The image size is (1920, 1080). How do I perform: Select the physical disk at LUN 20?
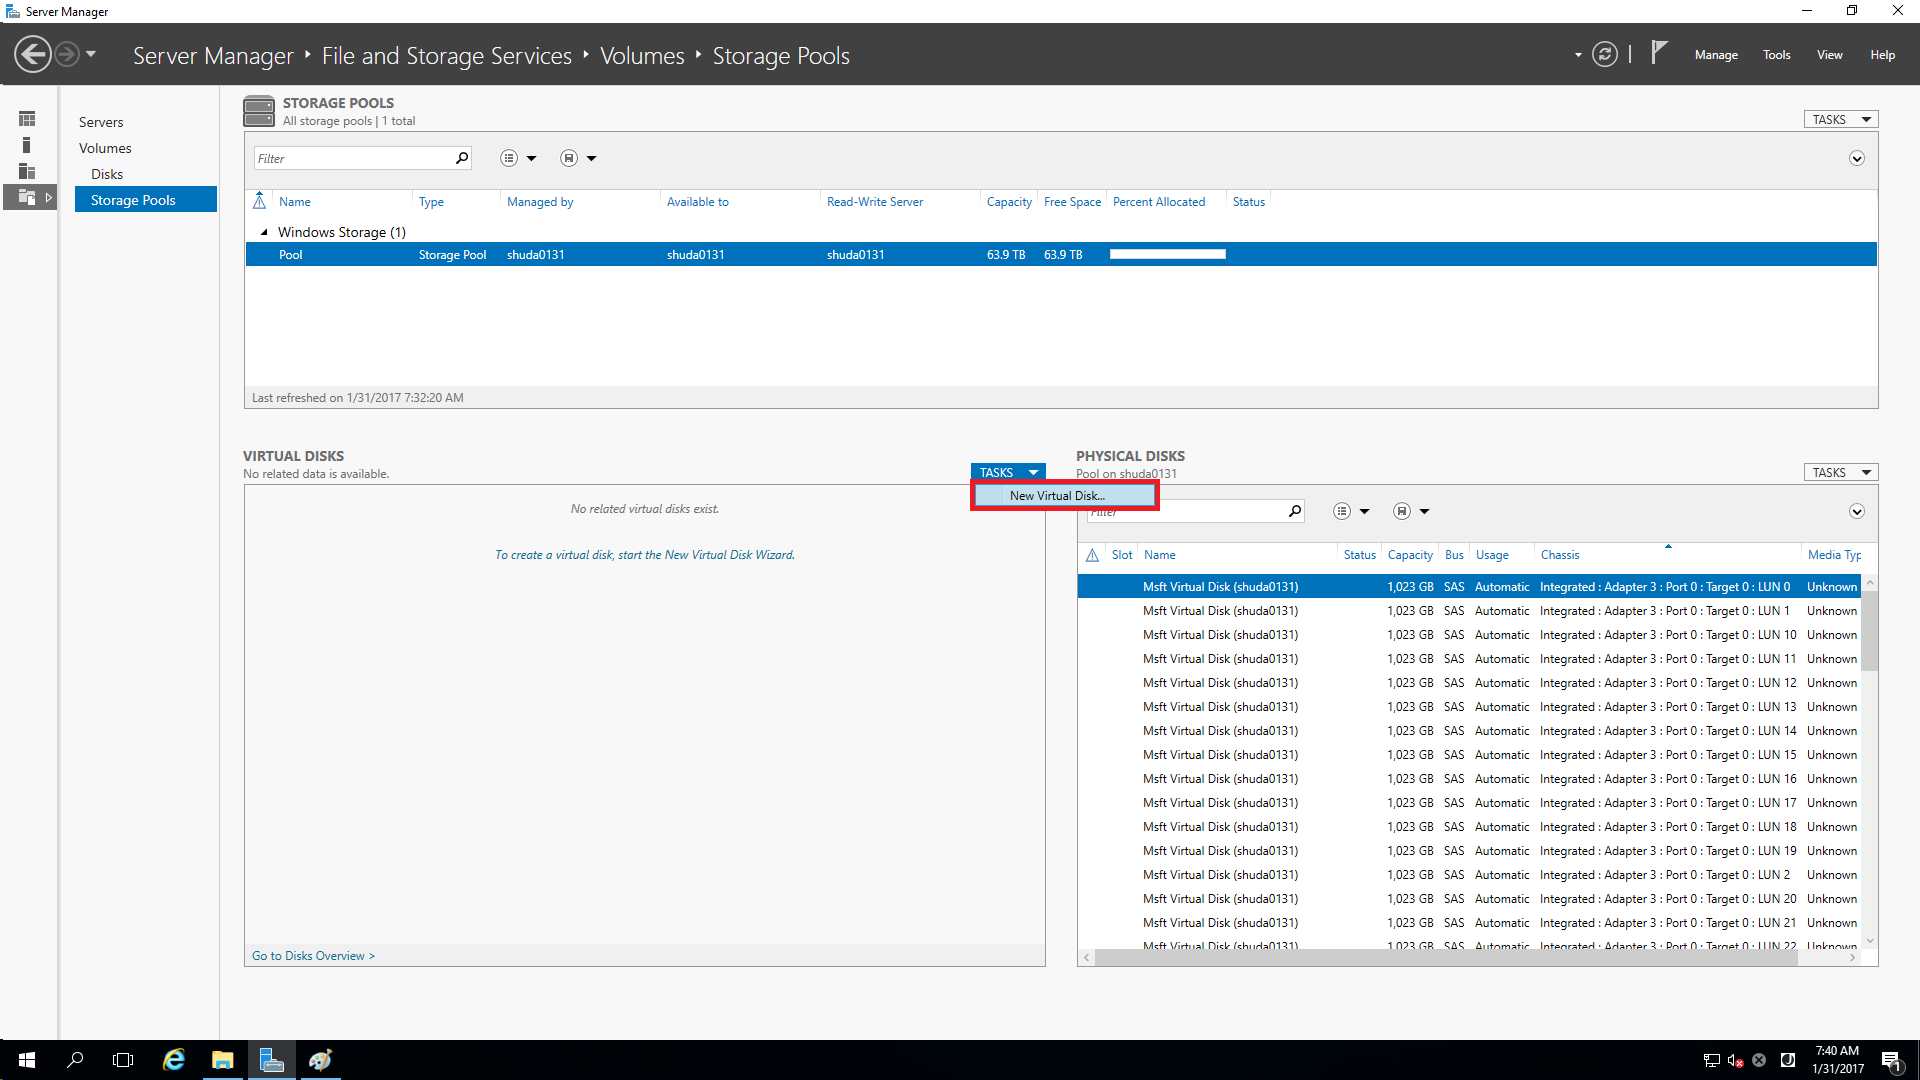[1469, 899]
